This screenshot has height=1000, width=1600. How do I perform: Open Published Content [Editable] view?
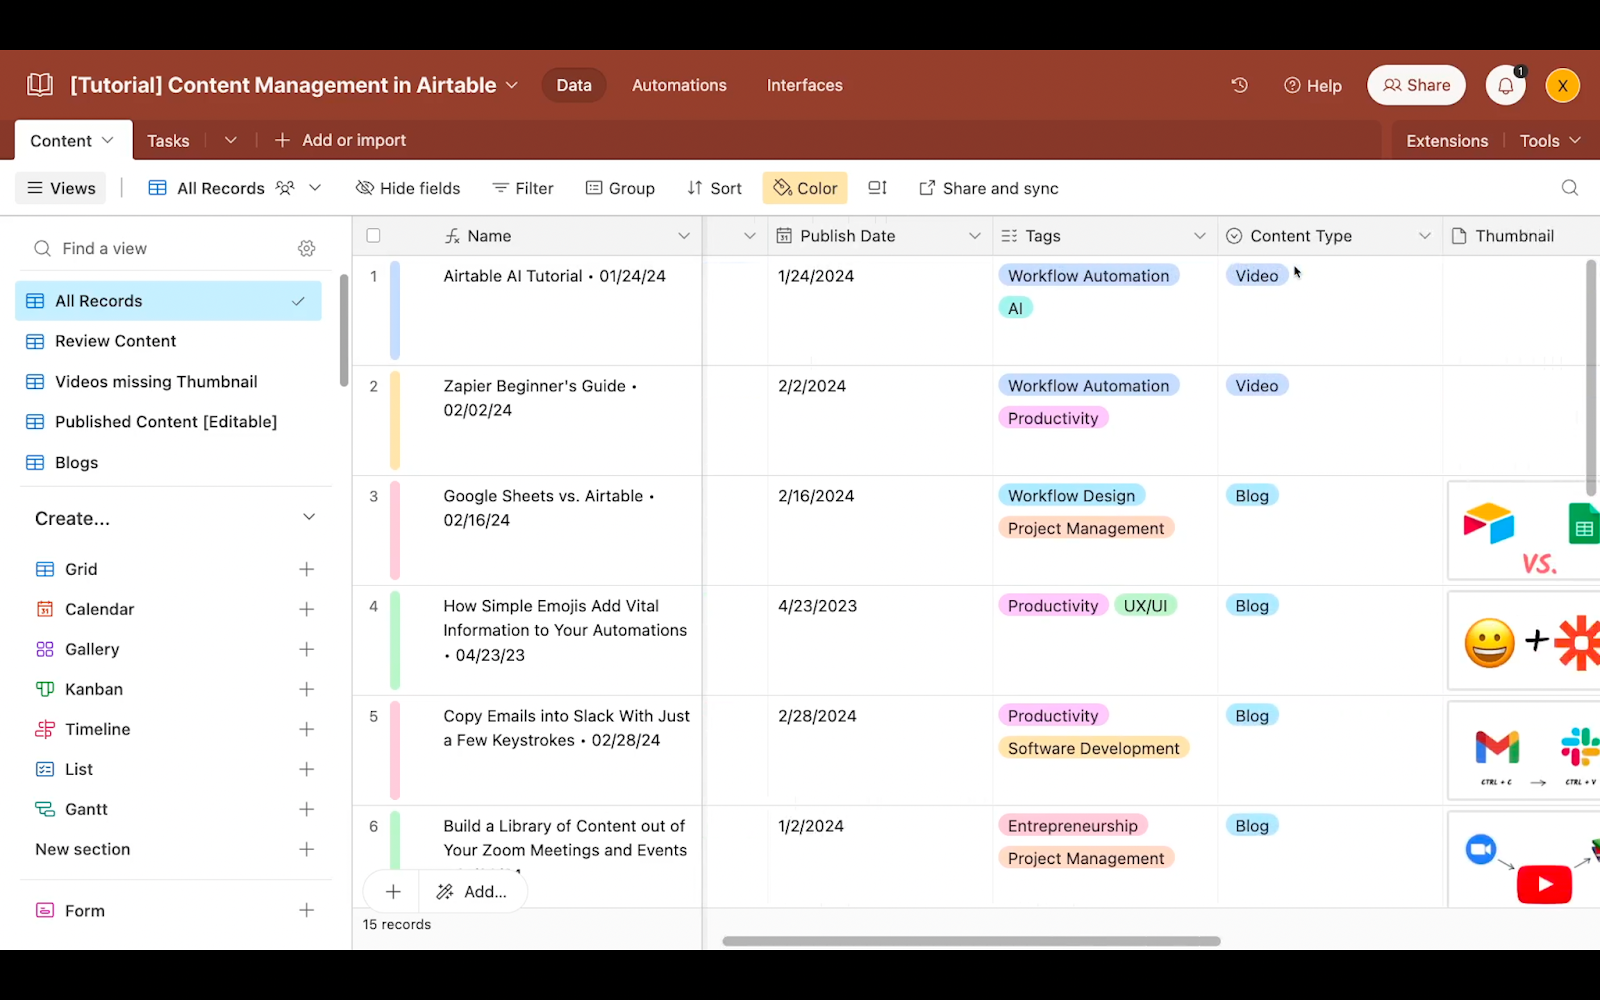pyautogui.click(x=169, y=422)
